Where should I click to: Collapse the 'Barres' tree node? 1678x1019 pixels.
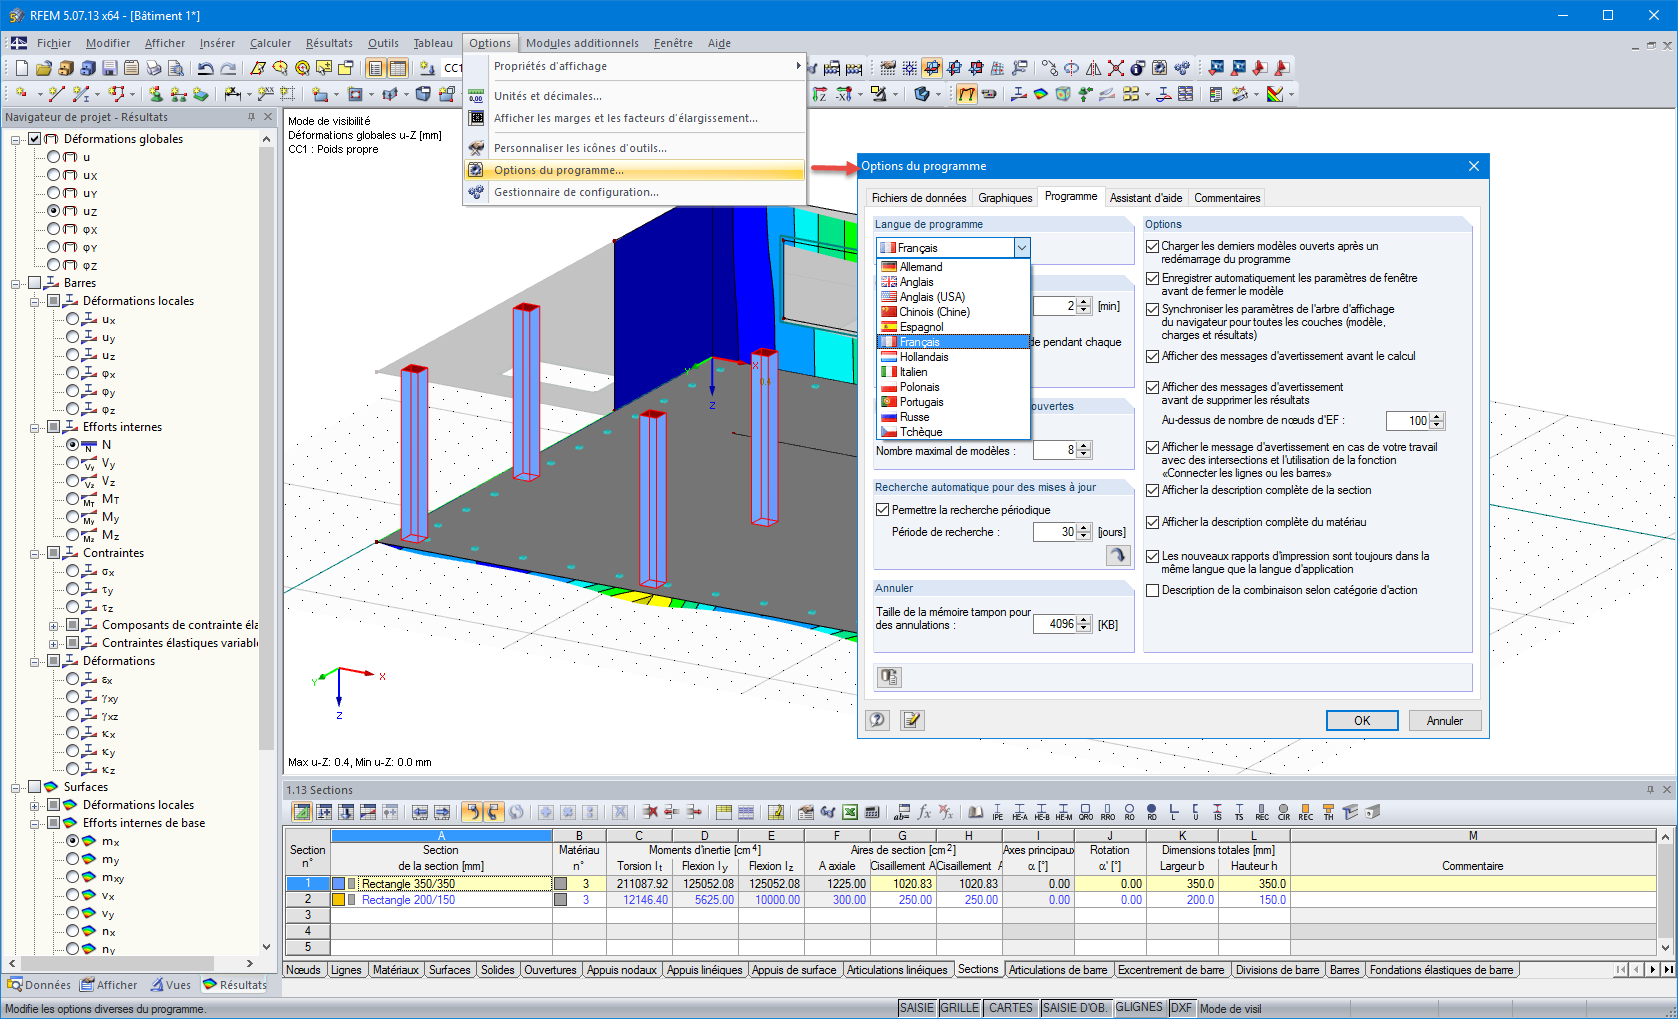(17, 283)
